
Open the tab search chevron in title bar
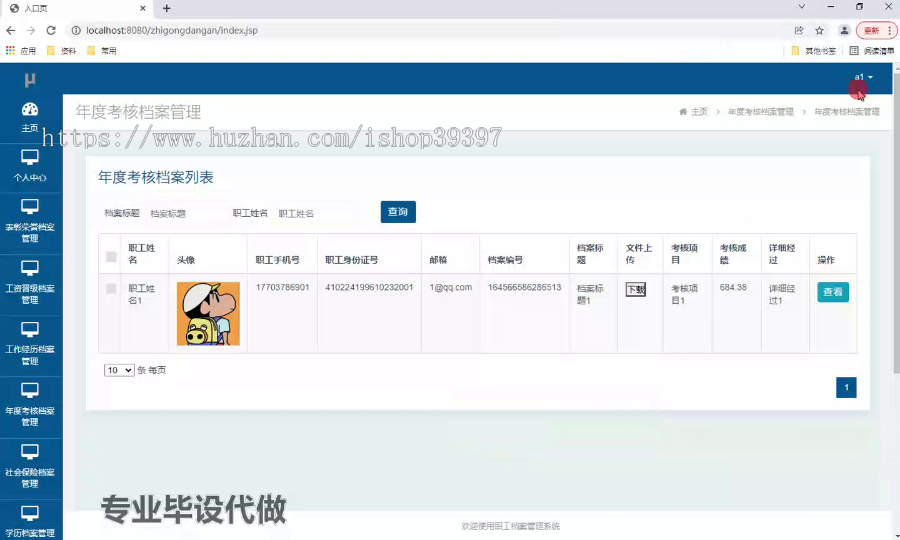click(801, 7)
